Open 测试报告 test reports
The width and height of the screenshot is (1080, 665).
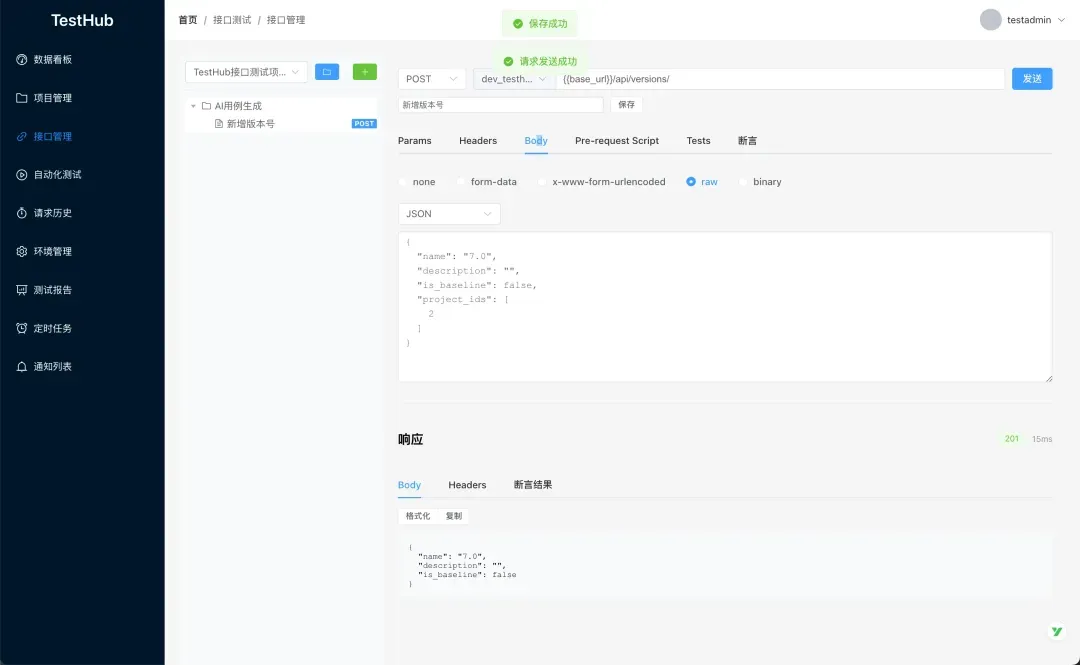(23, 289)
